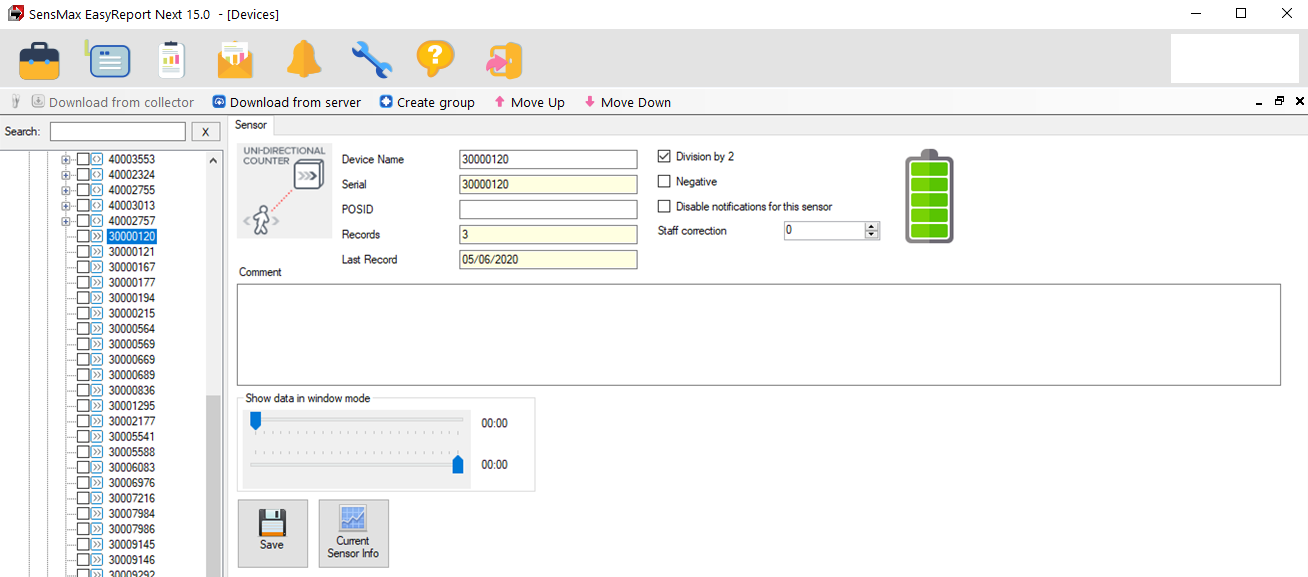This screenshot has width=1308, height=577.
Task: Select the Sensor tab
Action: 251,125
